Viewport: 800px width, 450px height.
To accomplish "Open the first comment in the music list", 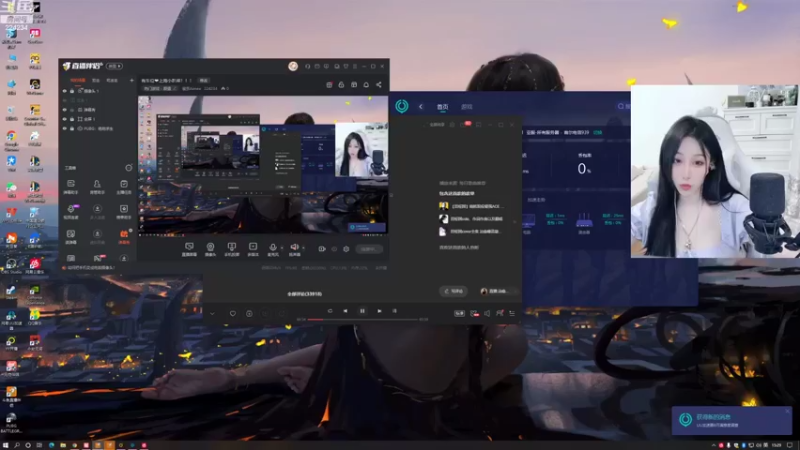I will tap(472, 206).
